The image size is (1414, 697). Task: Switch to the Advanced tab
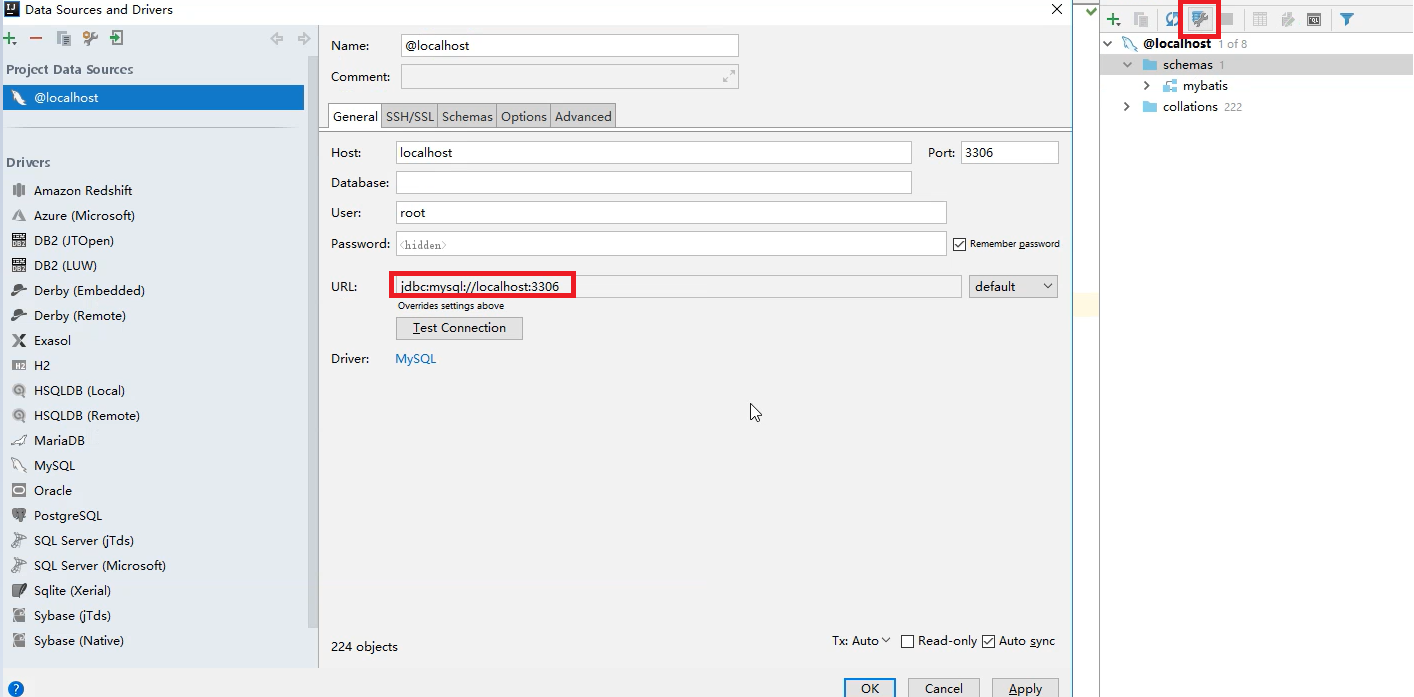pyautogui.click(x=583, y=116)
